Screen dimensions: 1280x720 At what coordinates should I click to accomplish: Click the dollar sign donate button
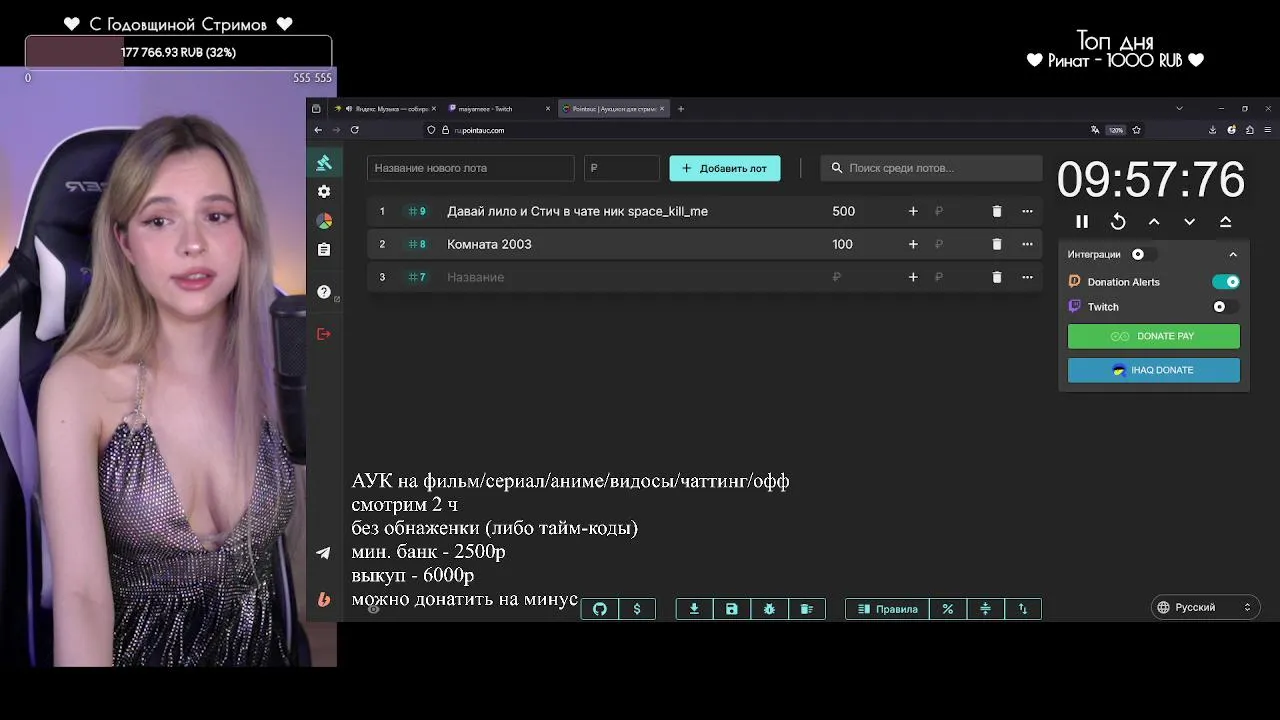(x=637, y=609)
